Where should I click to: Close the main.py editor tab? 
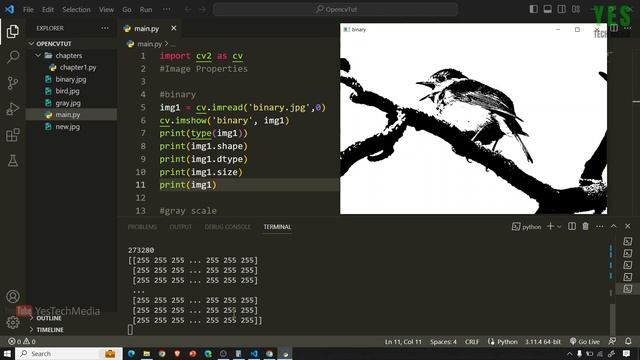coord(173,28)
